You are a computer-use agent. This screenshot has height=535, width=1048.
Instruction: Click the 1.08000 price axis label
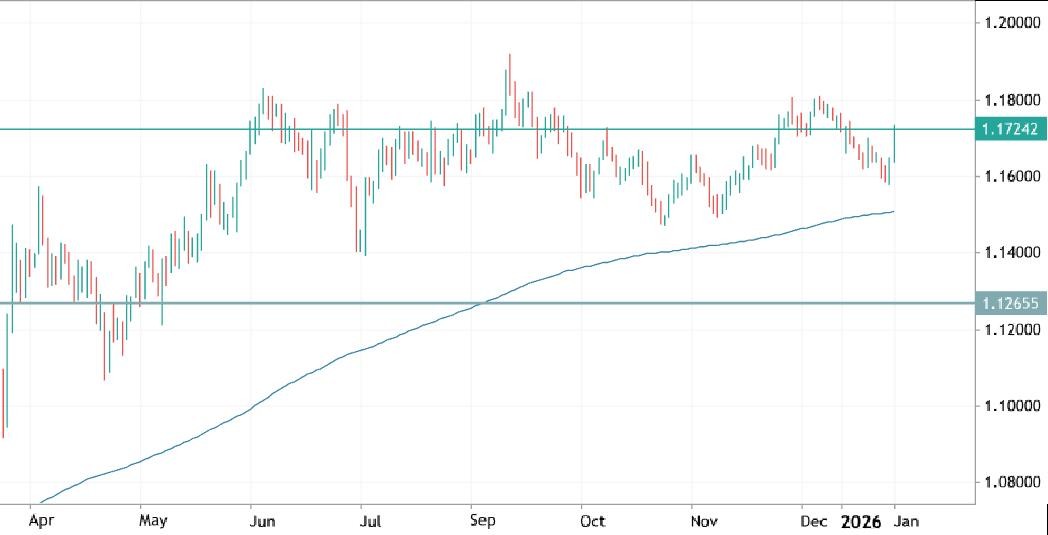click(1013, 483)
